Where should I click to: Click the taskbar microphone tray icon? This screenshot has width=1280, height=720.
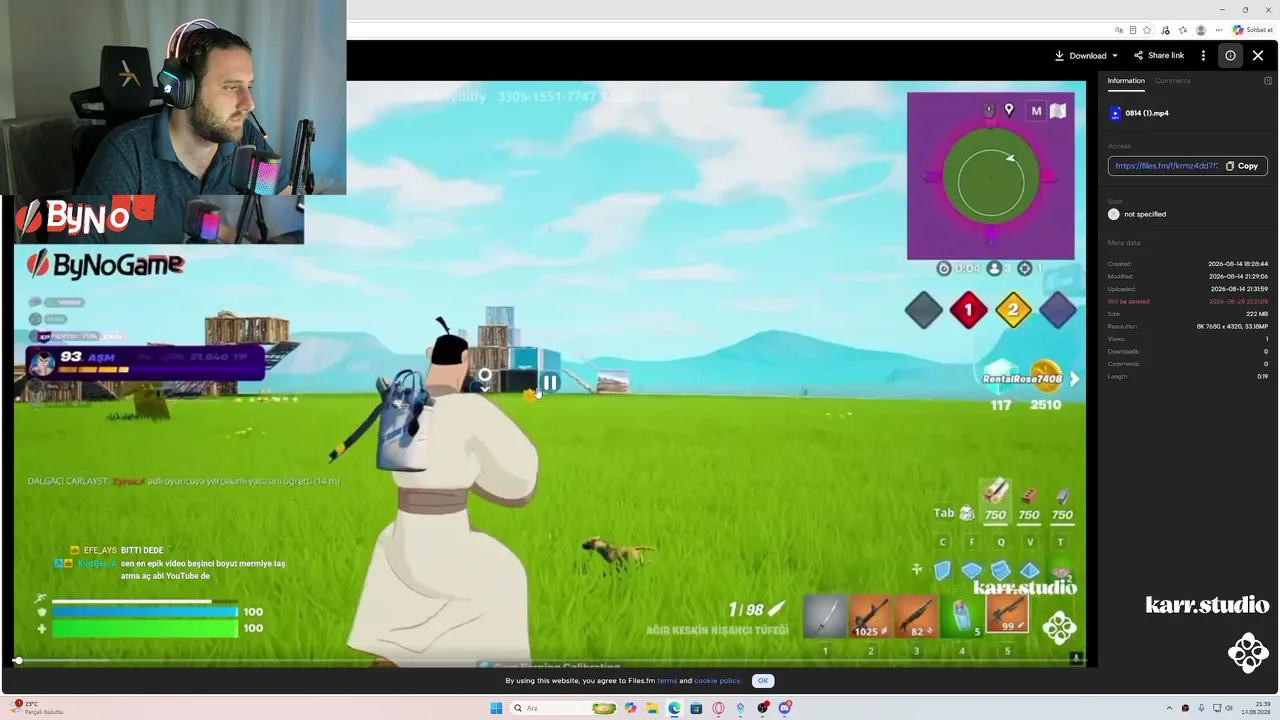[1201, 708]
